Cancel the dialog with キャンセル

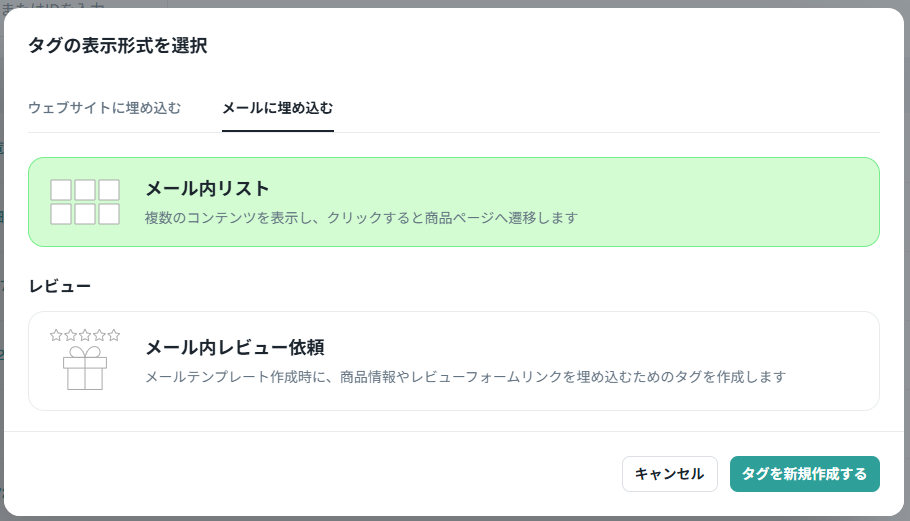[x=670, y=474]
